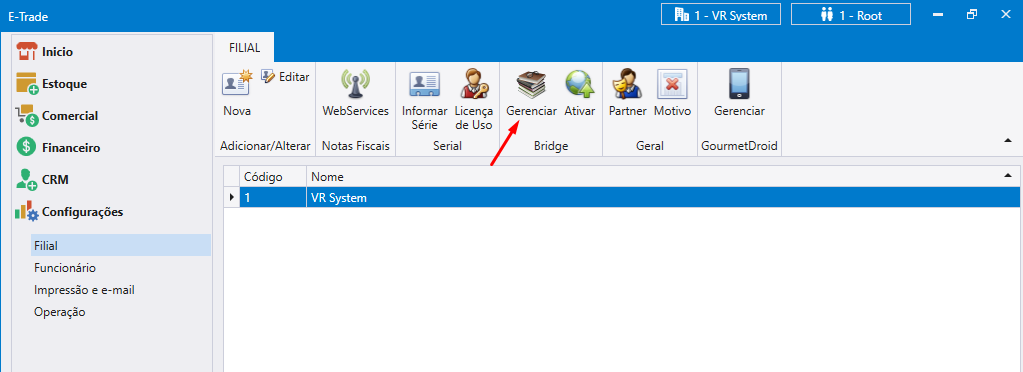Click the Financeiro dollar icon
Viewport: 1023px width, 372px height.
26,147
